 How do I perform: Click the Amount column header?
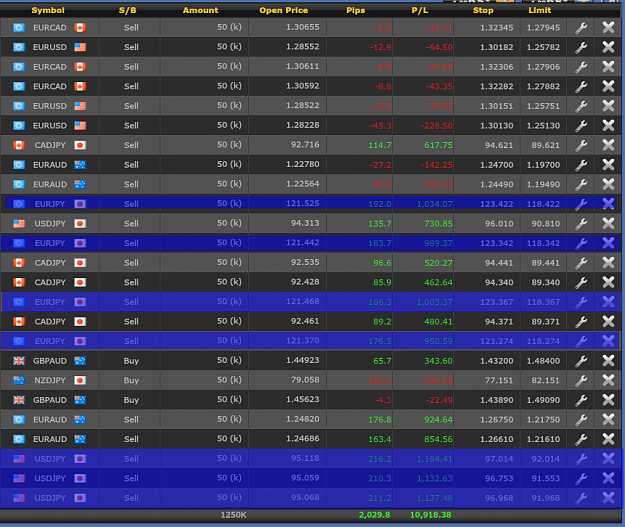point(200,10)
